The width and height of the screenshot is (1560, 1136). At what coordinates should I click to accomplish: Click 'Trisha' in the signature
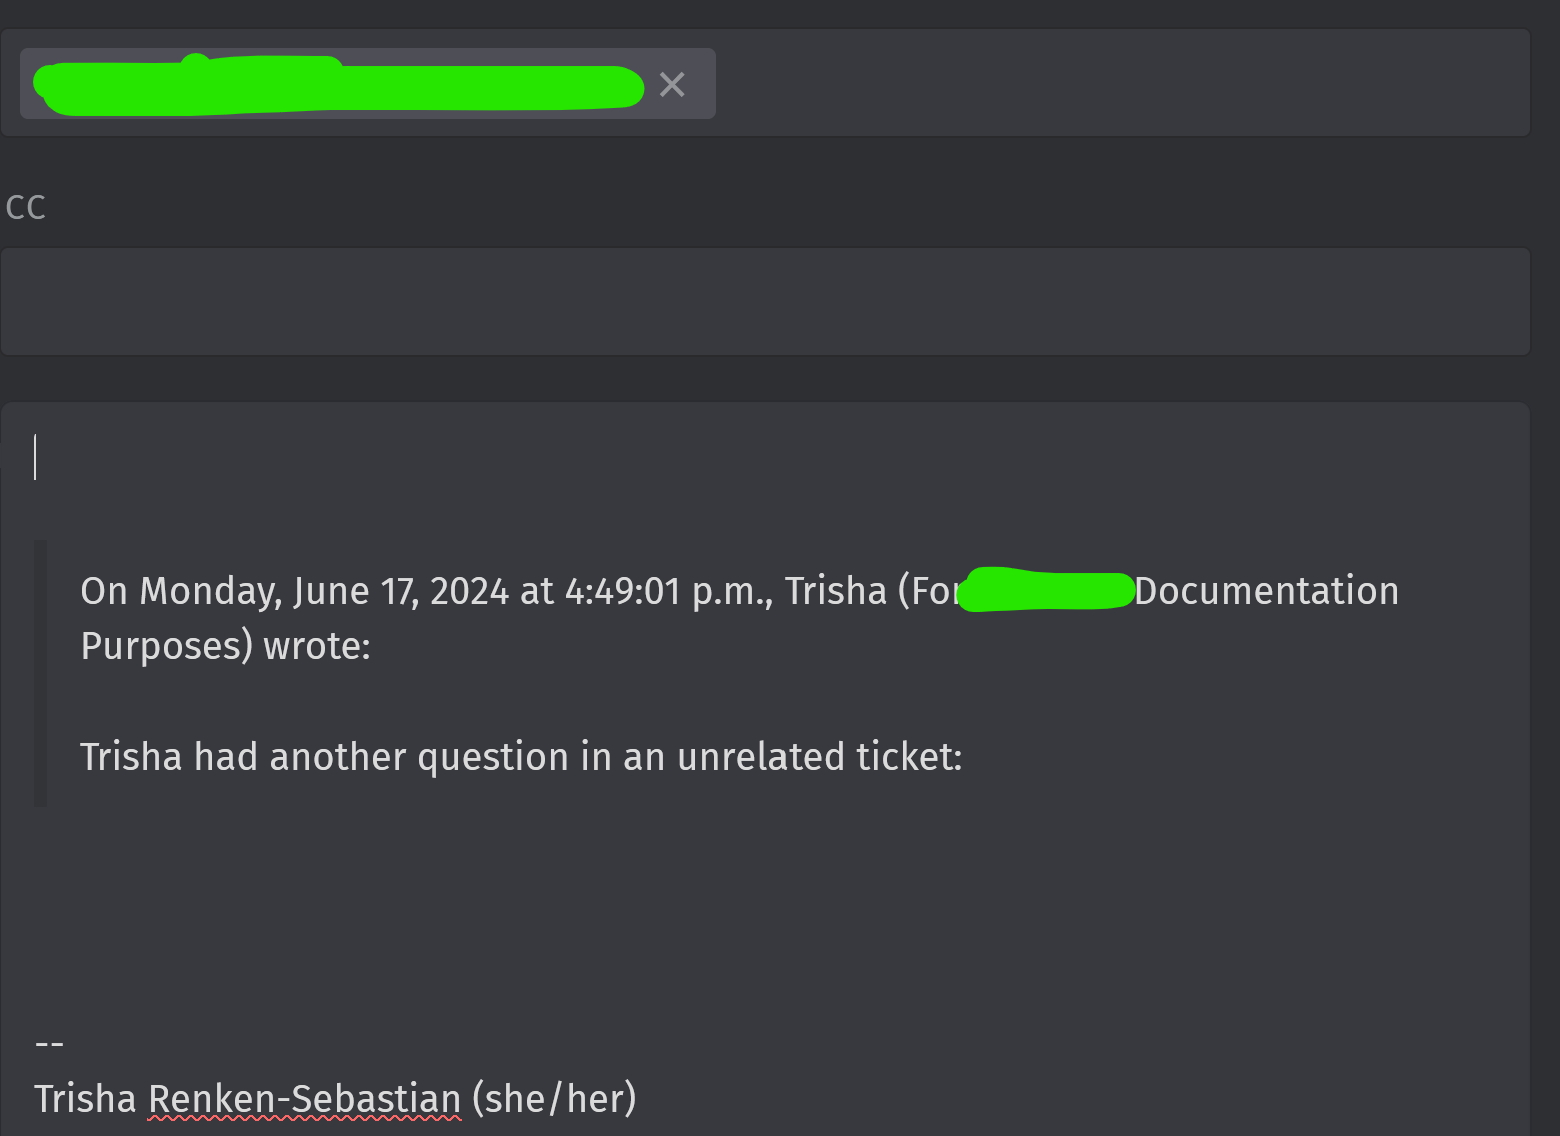point(85,1099)
